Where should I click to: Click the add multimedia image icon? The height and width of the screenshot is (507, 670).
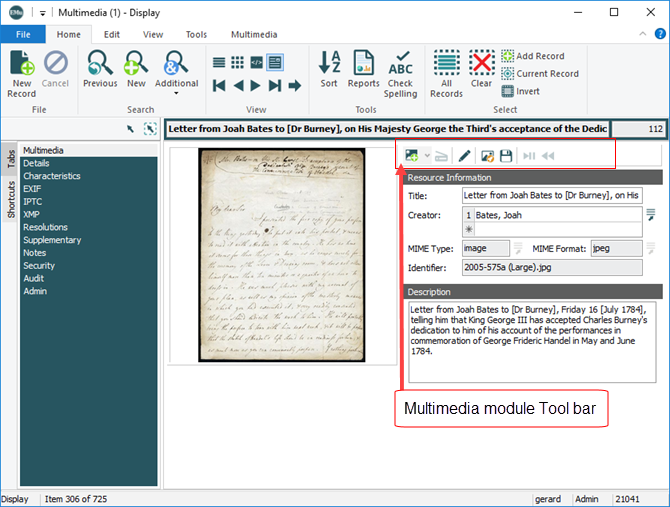click(x=411, y=156)
